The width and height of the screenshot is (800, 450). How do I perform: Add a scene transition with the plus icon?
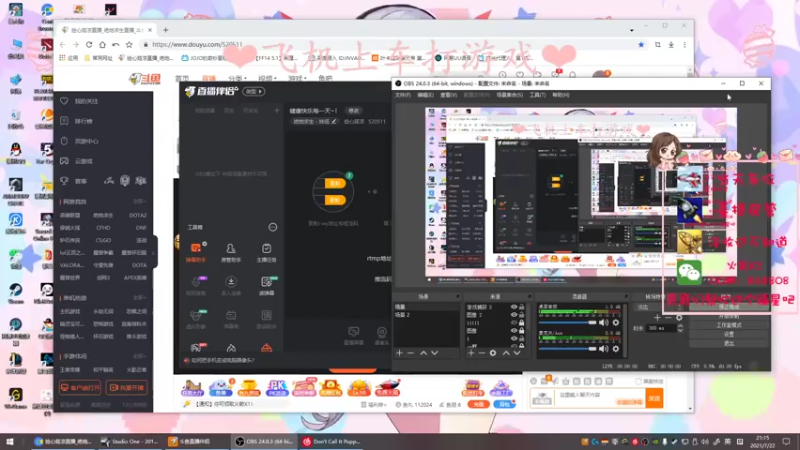tap(657, 317)
